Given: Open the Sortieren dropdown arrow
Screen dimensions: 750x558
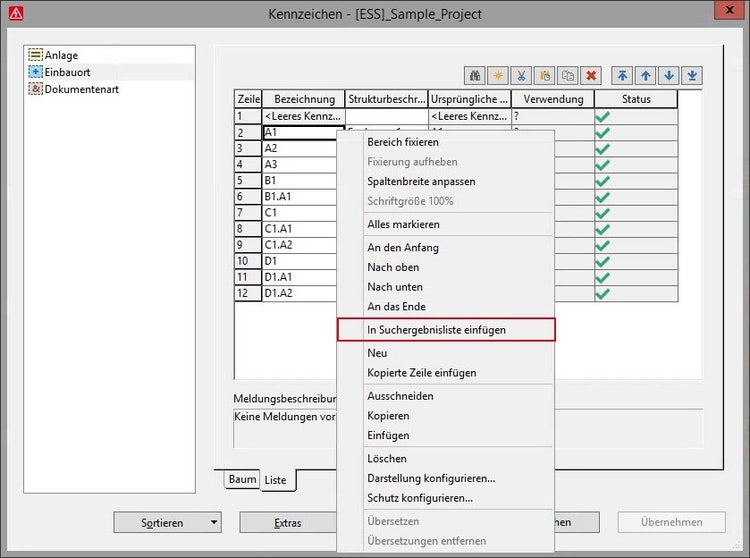Looking at the screenshot, I should point(214,522).
